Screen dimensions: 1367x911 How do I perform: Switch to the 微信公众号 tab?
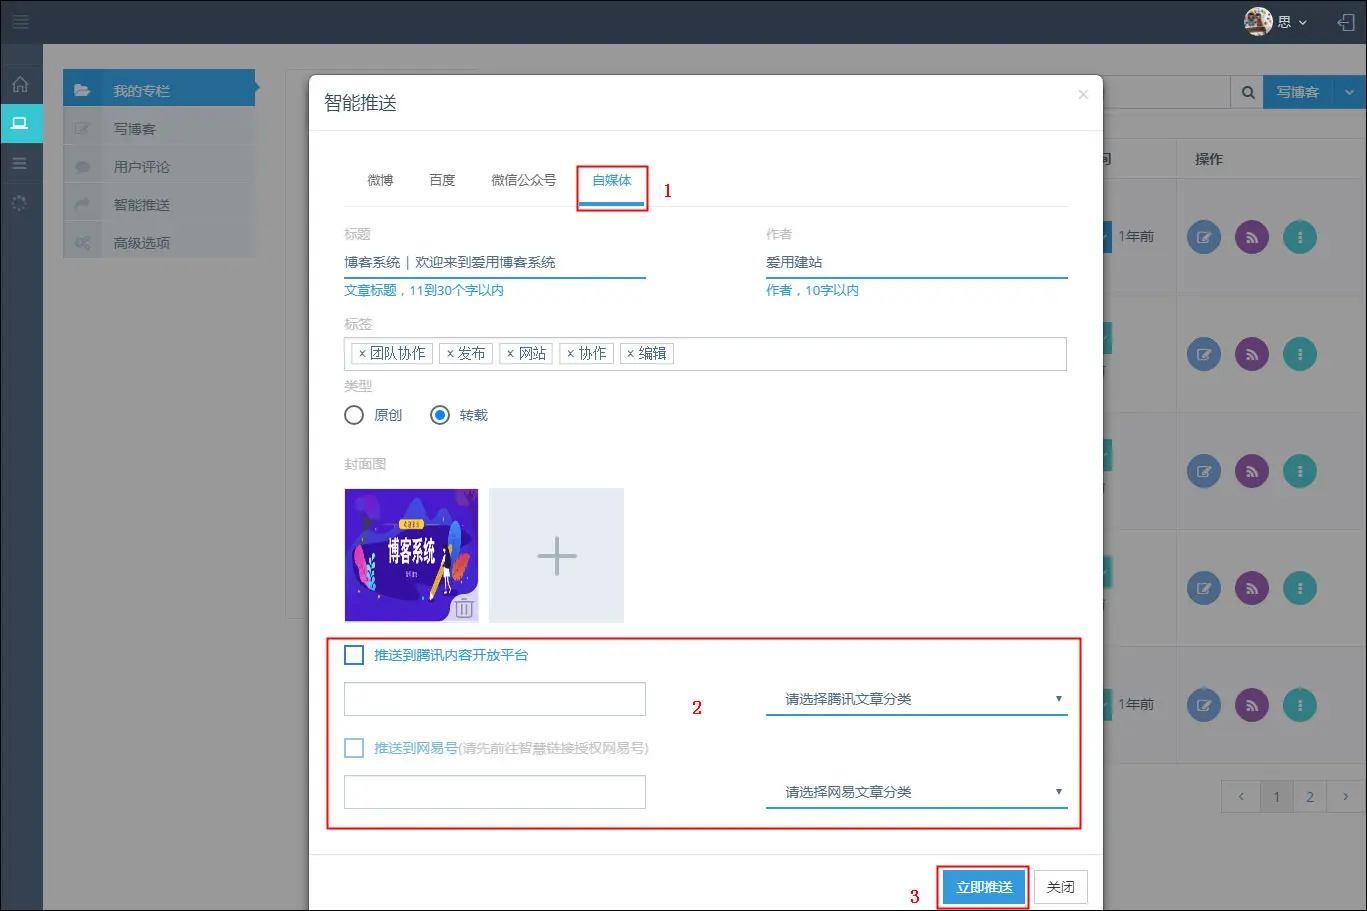pos(523,180)
